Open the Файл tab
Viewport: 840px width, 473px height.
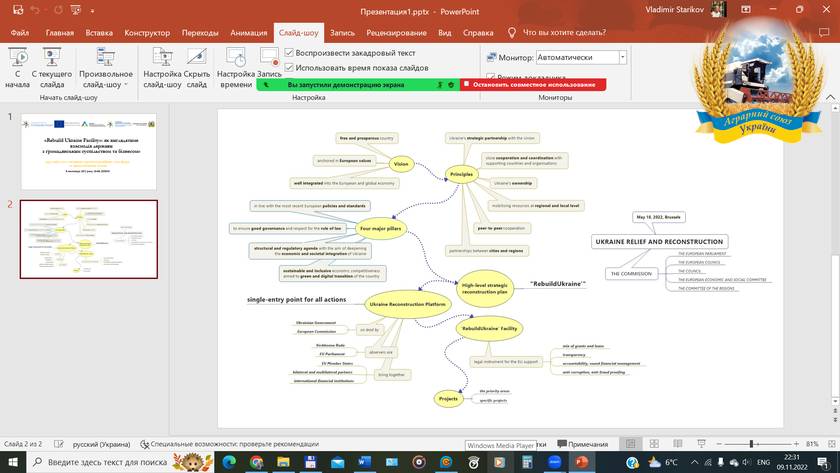20,33
